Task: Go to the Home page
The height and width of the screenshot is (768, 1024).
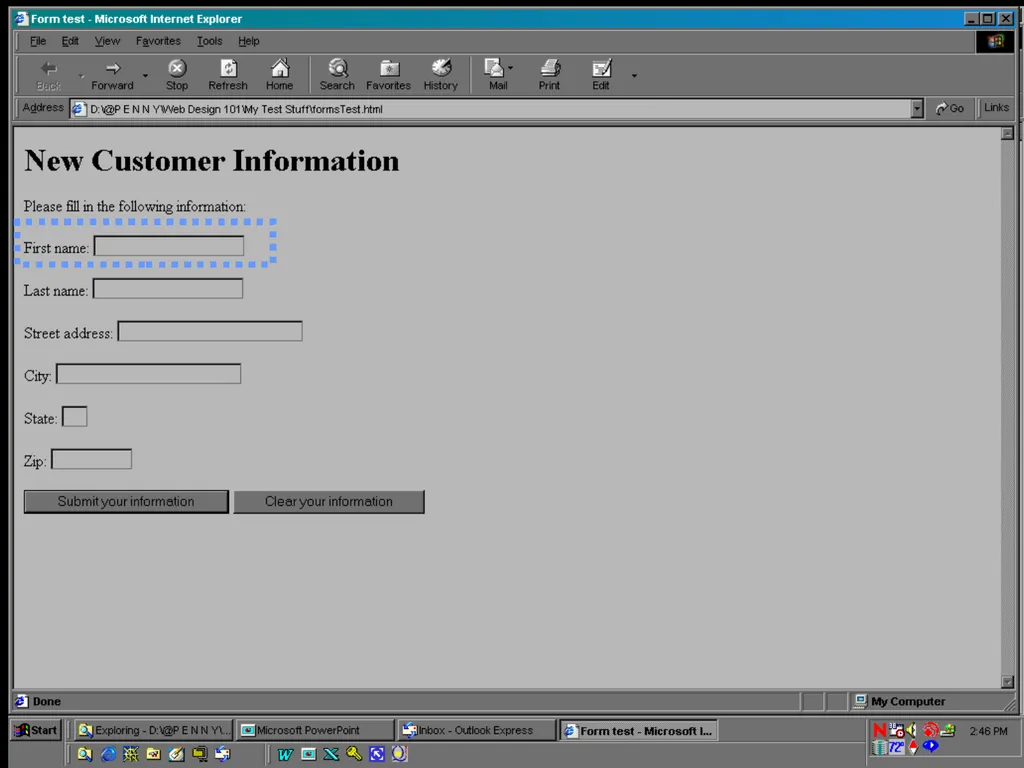Action: click(x=280, y=75)
